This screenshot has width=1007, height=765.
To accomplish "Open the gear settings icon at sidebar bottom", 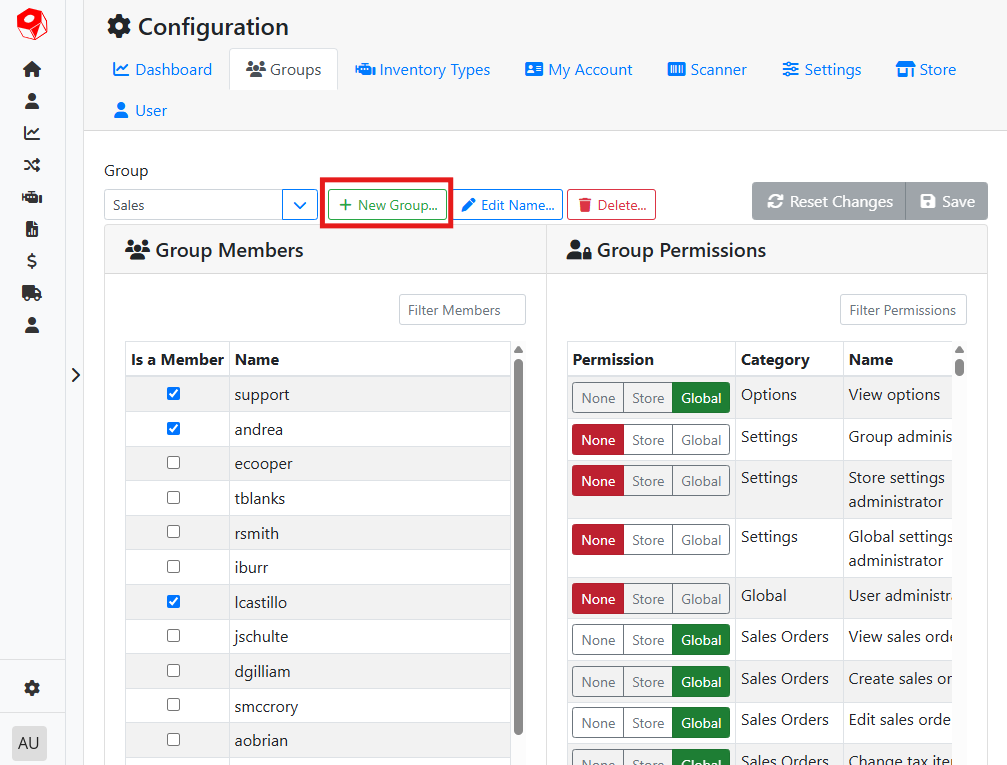I will coord(32,688).
